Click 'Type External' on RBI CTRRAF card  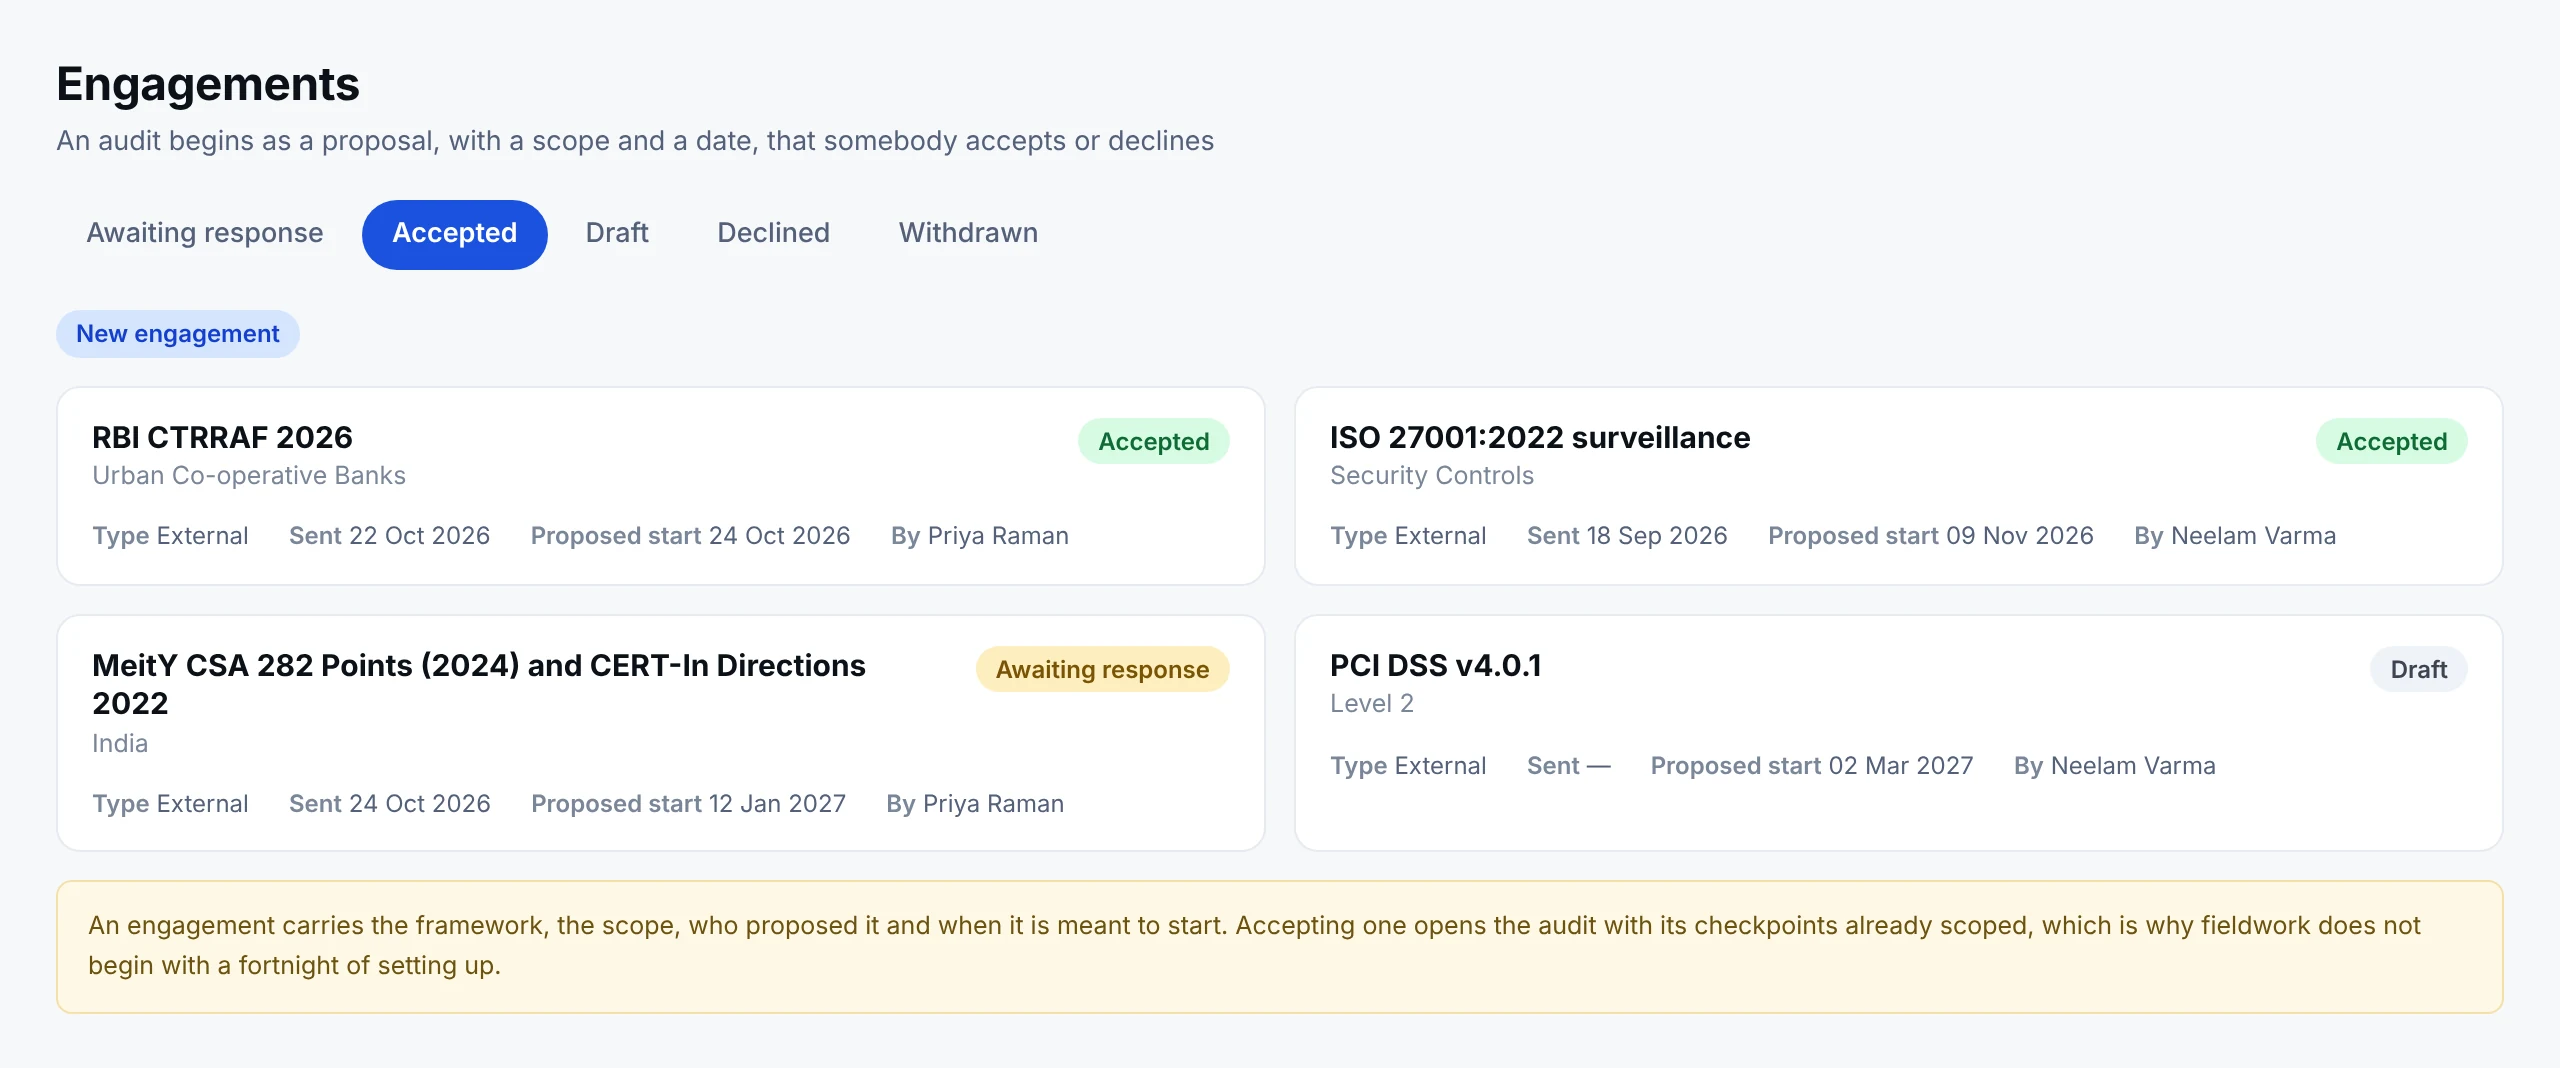[170, 536]
